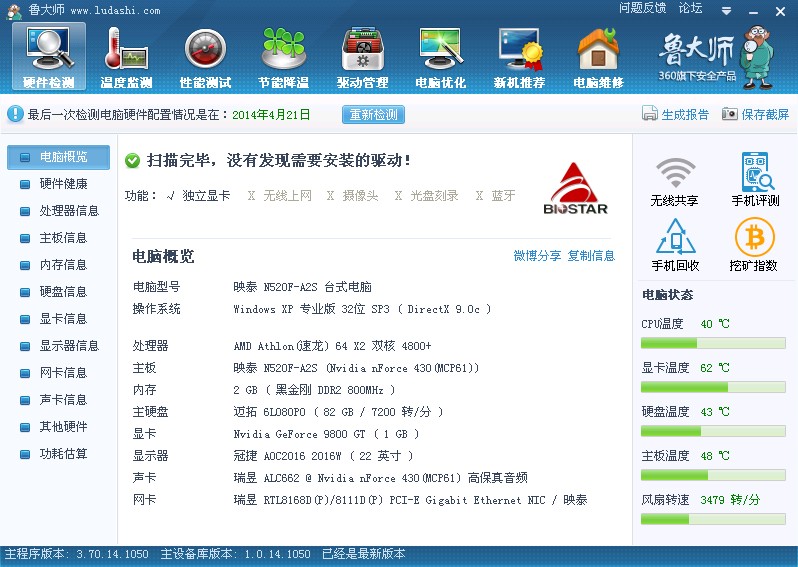Image resolution: width=798 pixels, height=567 pixels.
Task: Click the BIOSTAR brand logo
Action: (576, 188)
